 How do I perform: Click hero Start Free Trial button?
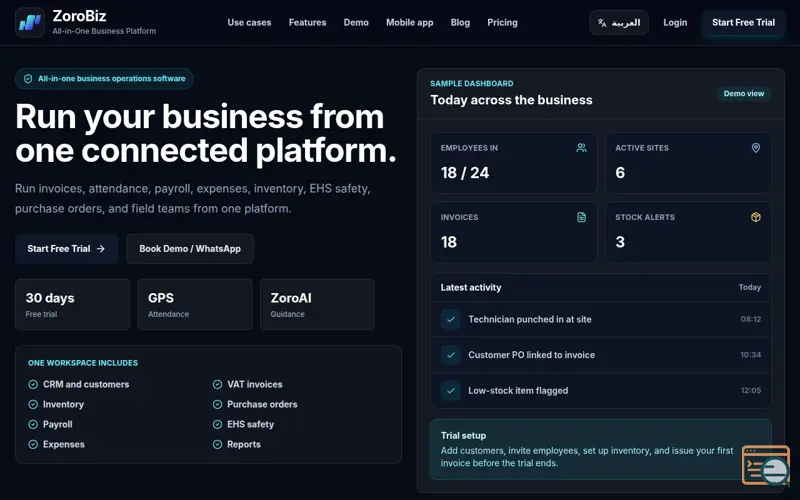point(66,248)
